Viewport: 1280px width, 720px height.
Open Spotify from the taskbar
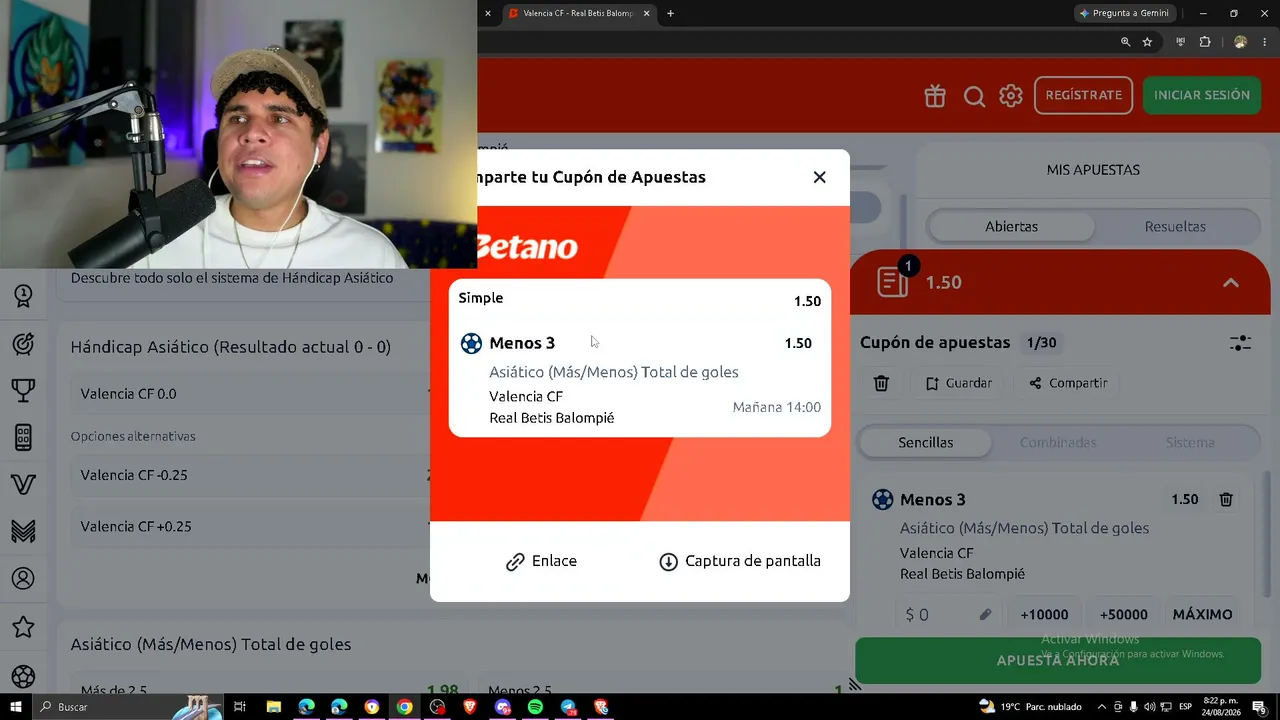535,707
